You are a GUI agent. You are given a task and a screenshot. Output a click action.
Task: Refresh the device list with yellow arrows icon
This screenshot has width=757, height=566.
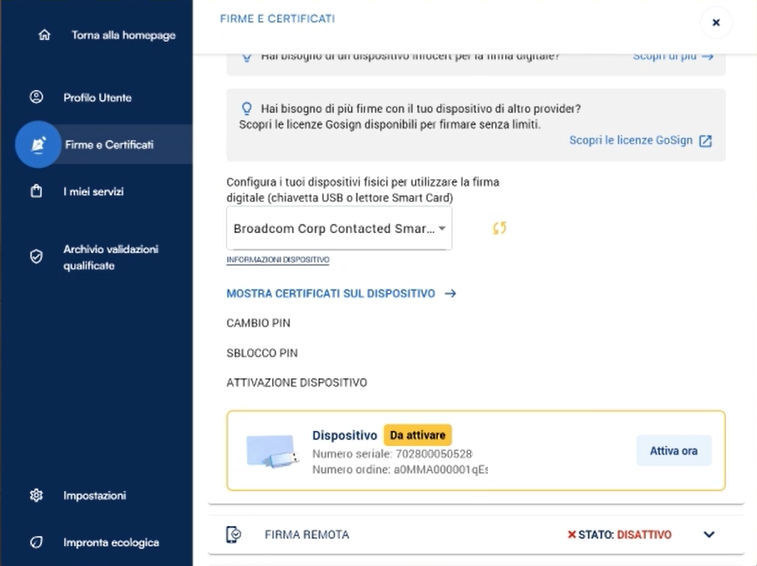coord(499,228)
